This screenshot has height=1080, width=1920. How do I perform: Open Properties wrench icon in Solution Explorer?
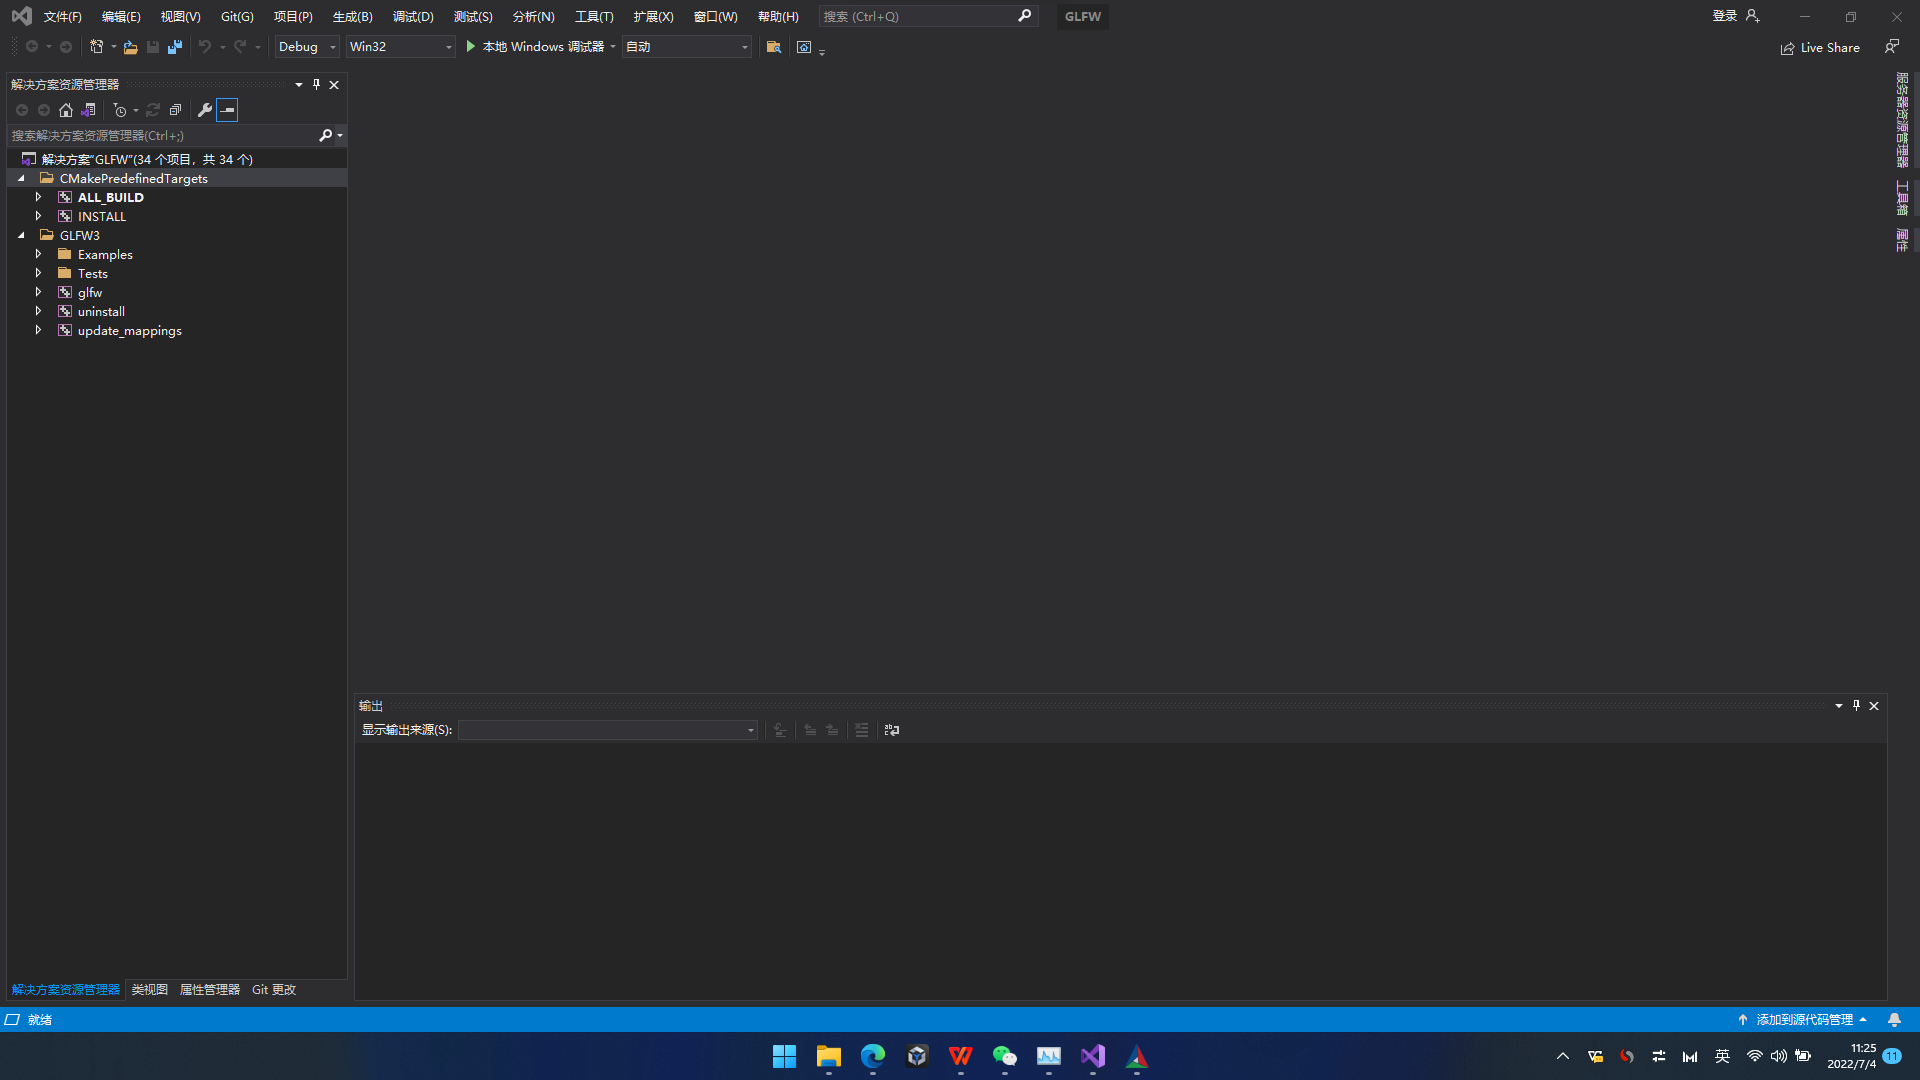[x=205, y=110]
